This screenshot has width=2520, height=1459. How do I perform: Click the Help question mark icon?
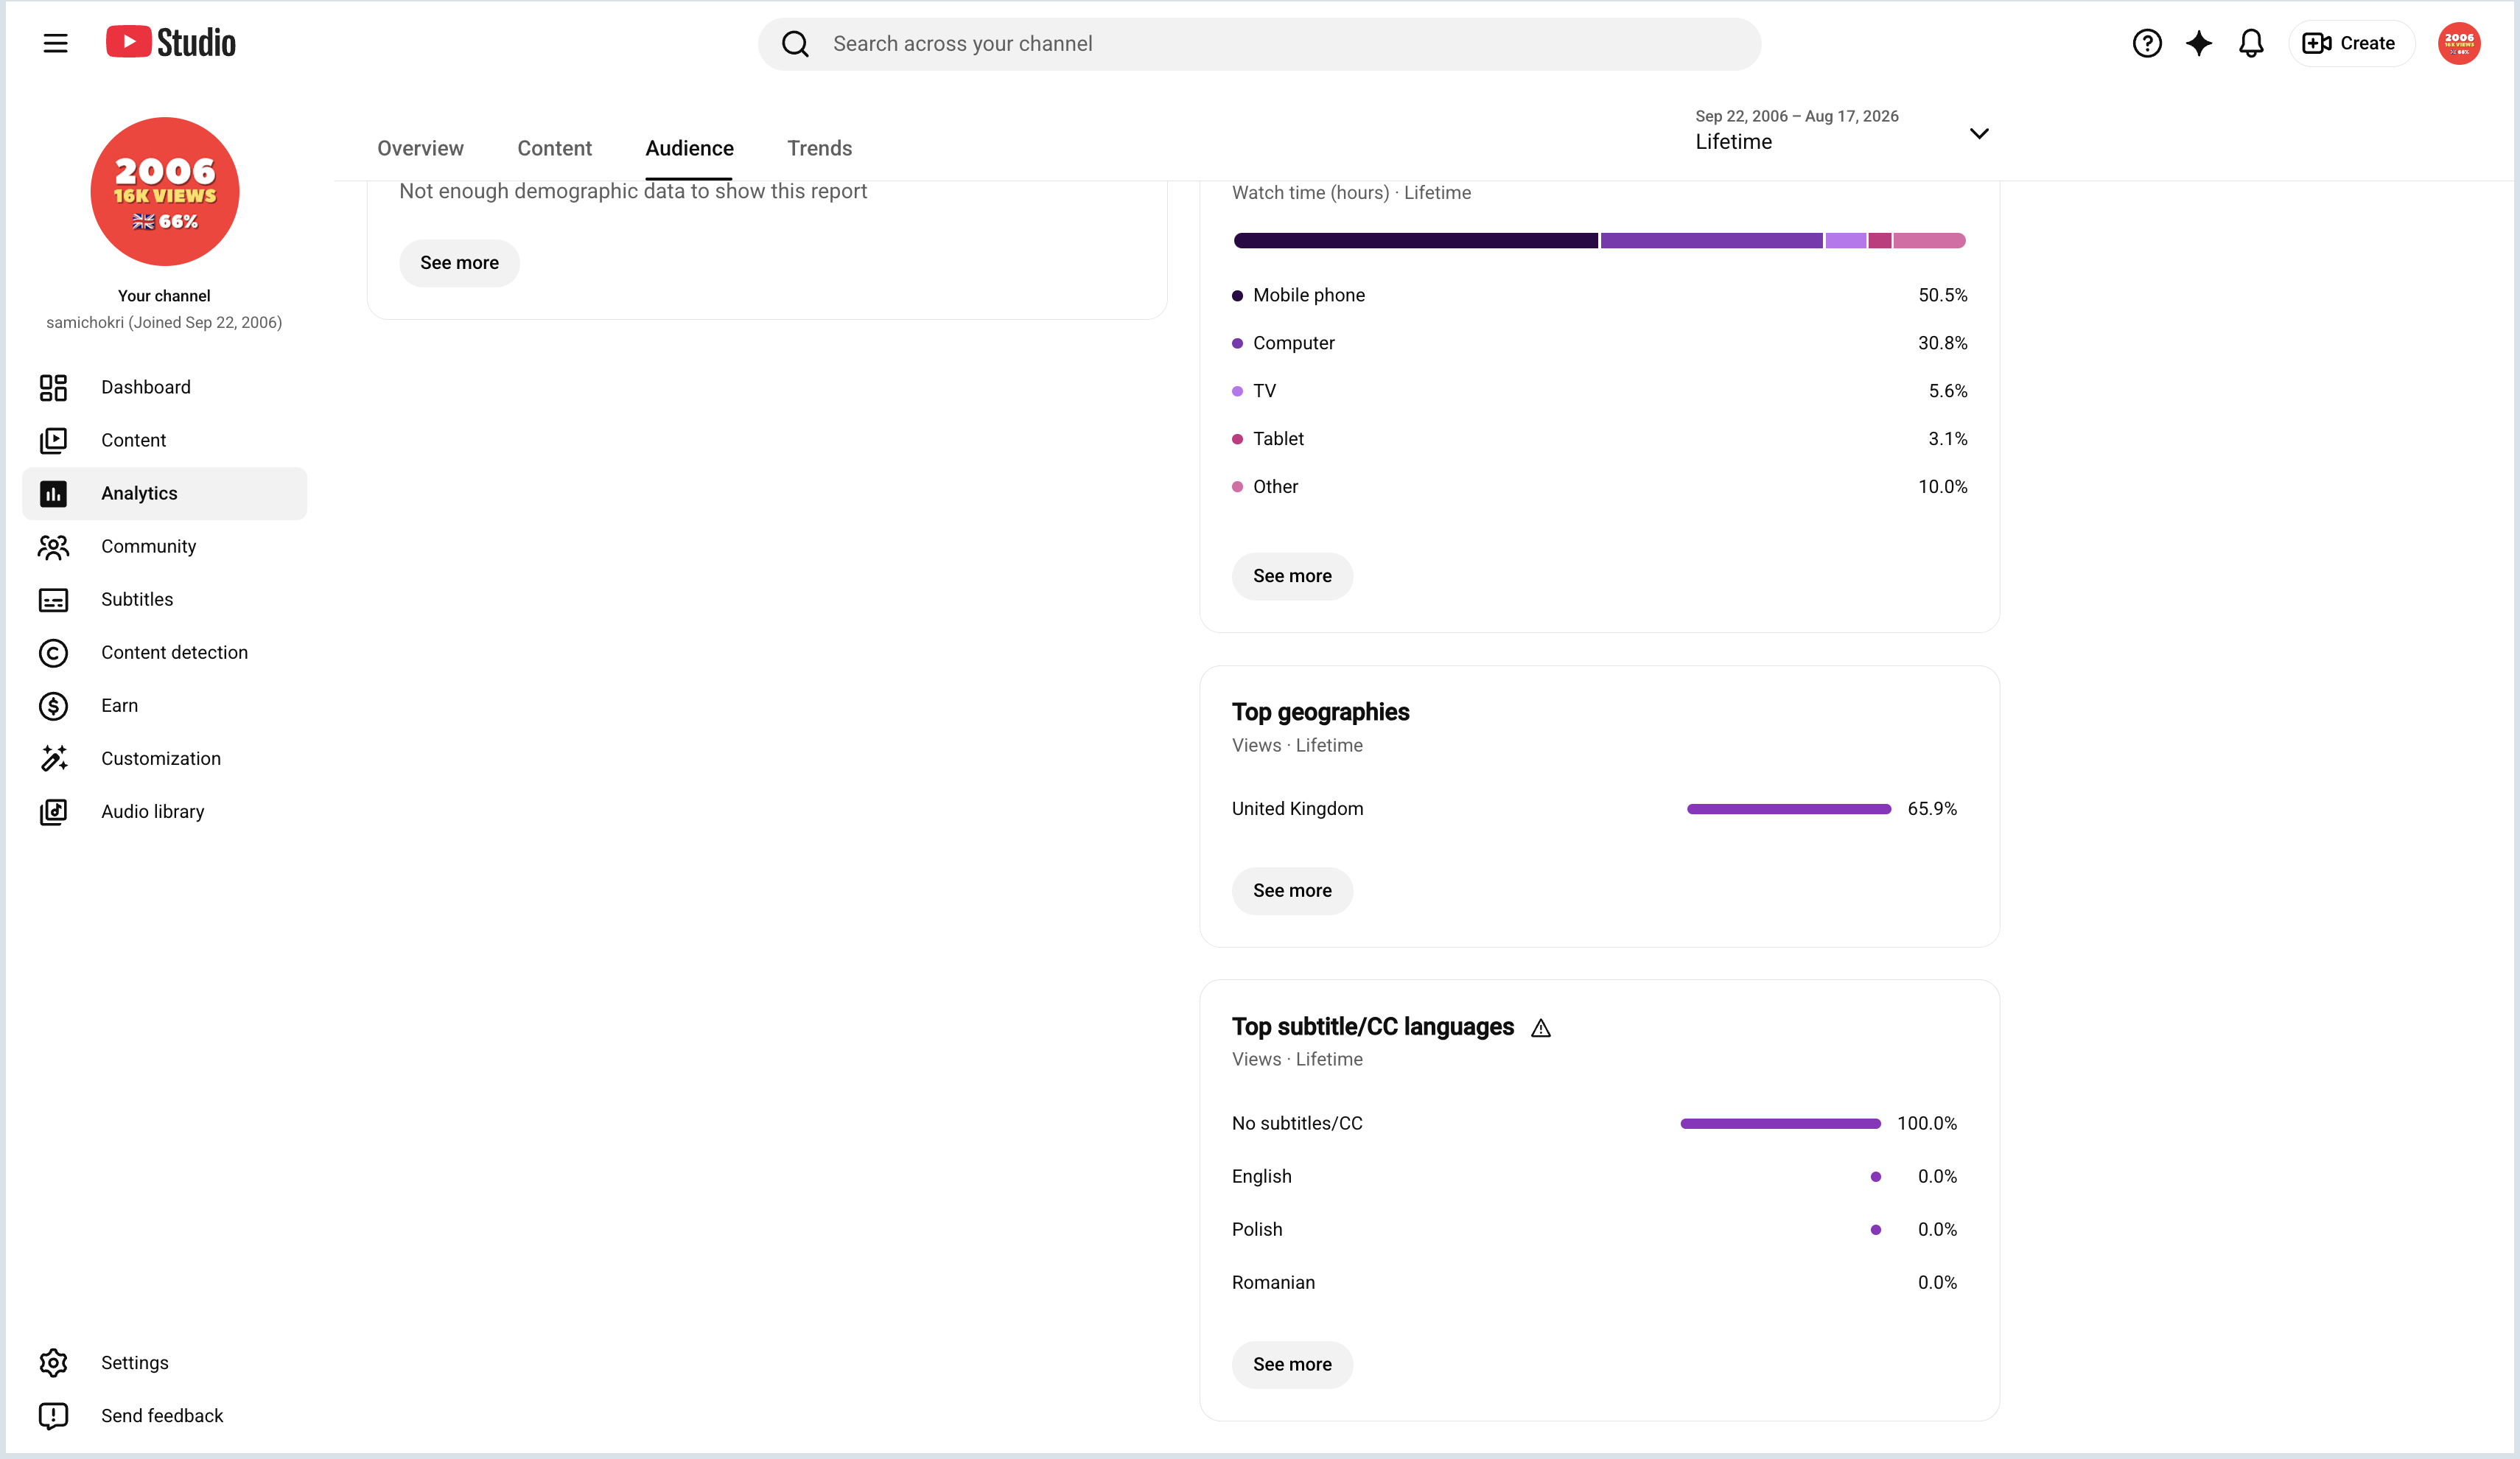[x=2147, y=43]
